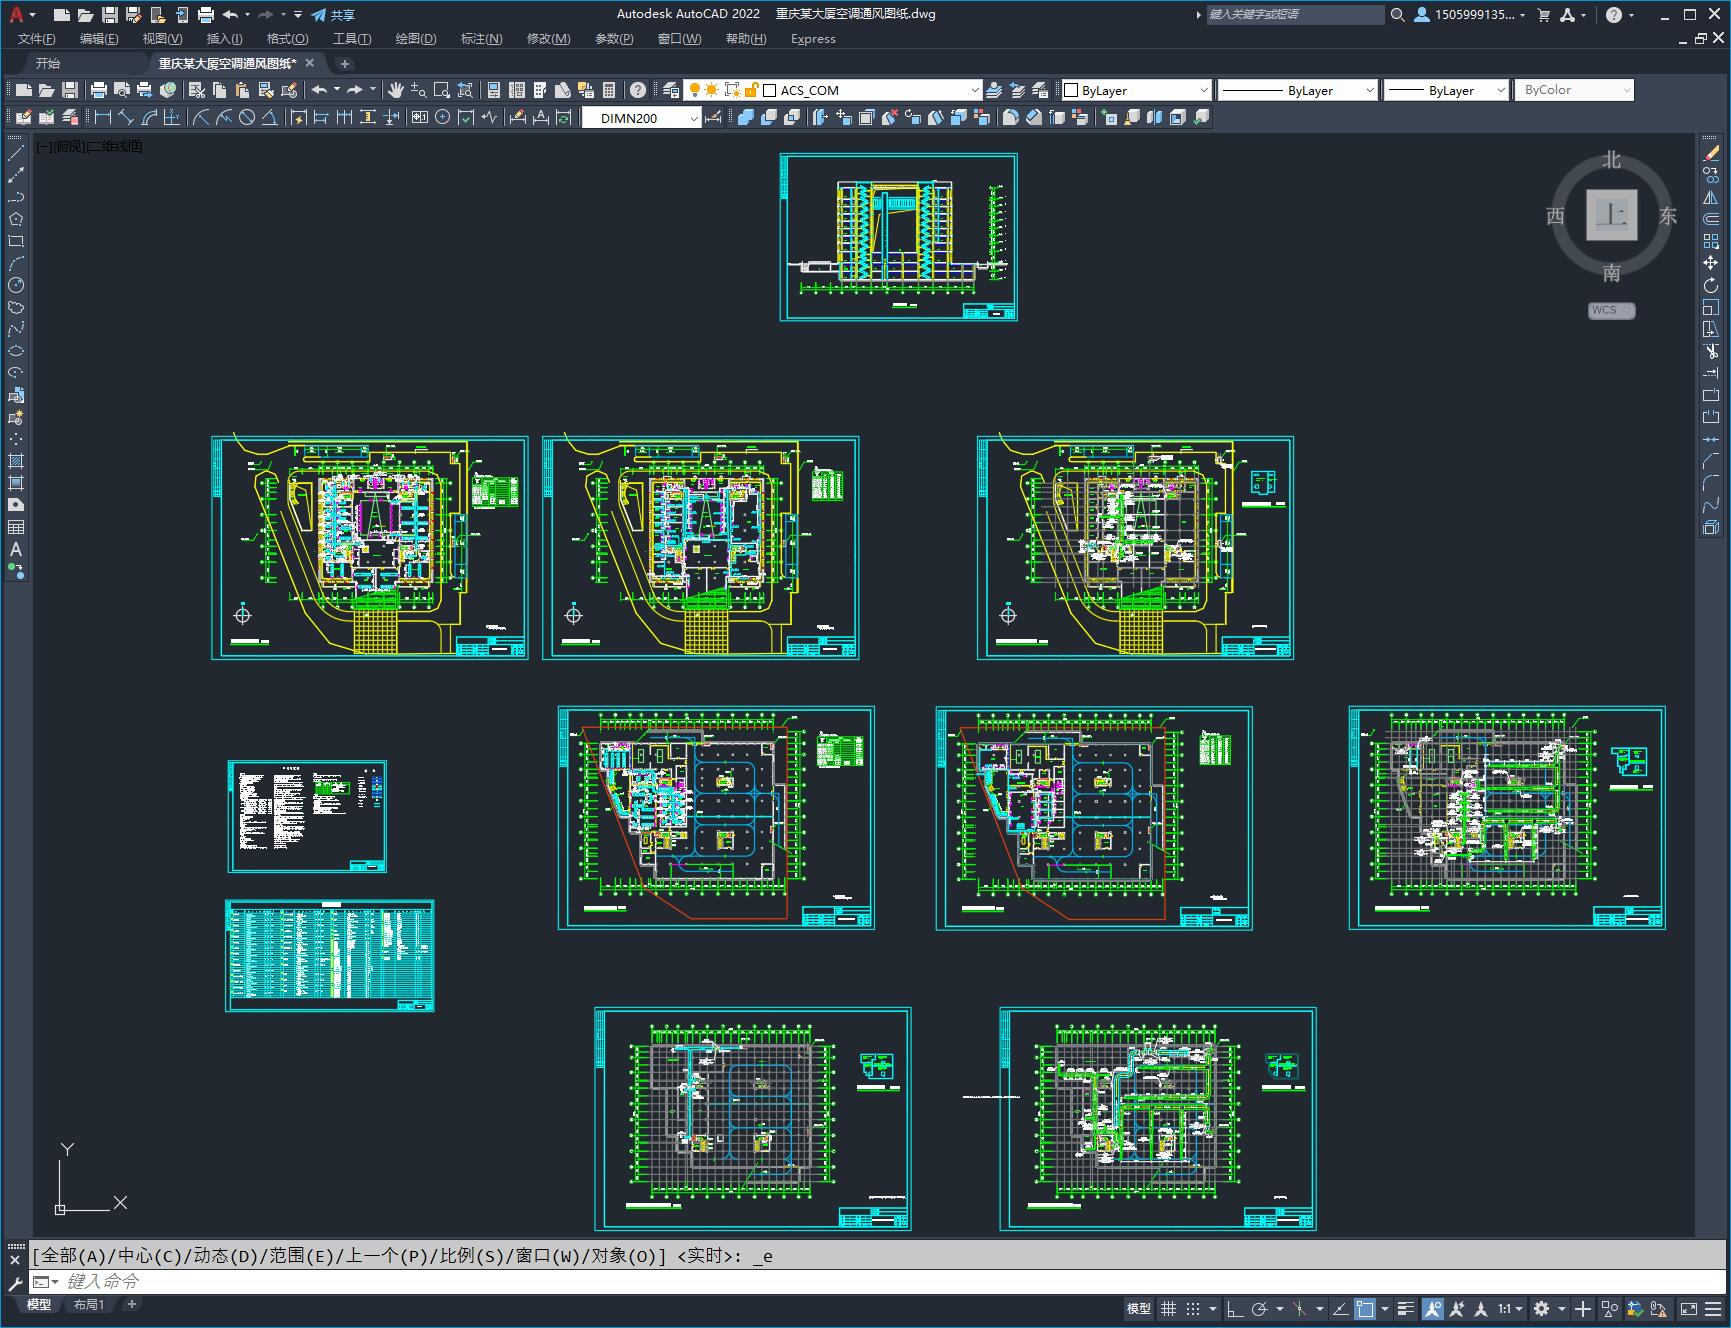Activate the Pan hand tool

pyautogui.click(x=396, y=90)
